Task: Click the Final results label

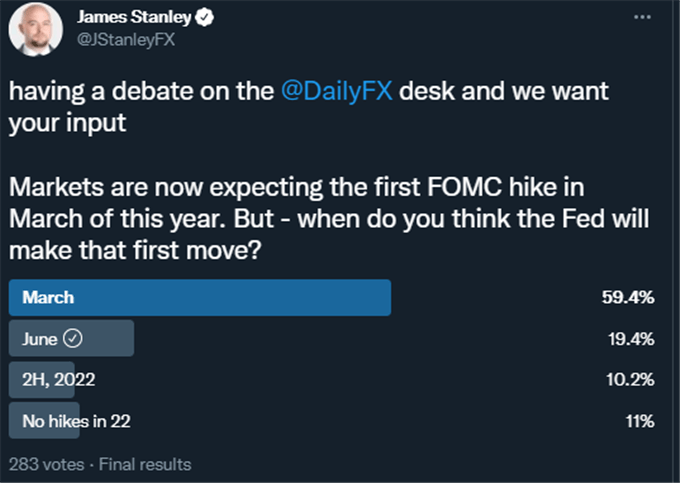Action: point(145,464)
